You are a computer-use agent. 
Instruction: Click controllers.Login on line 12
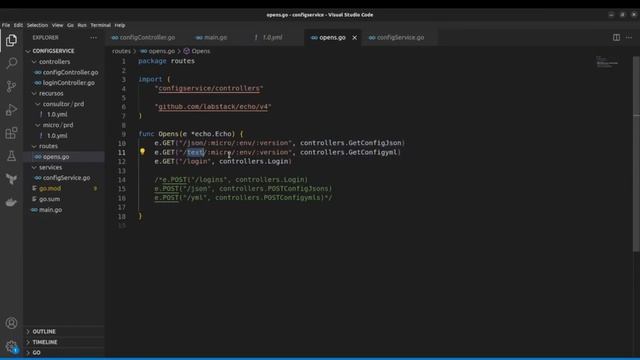click(253, 162)
